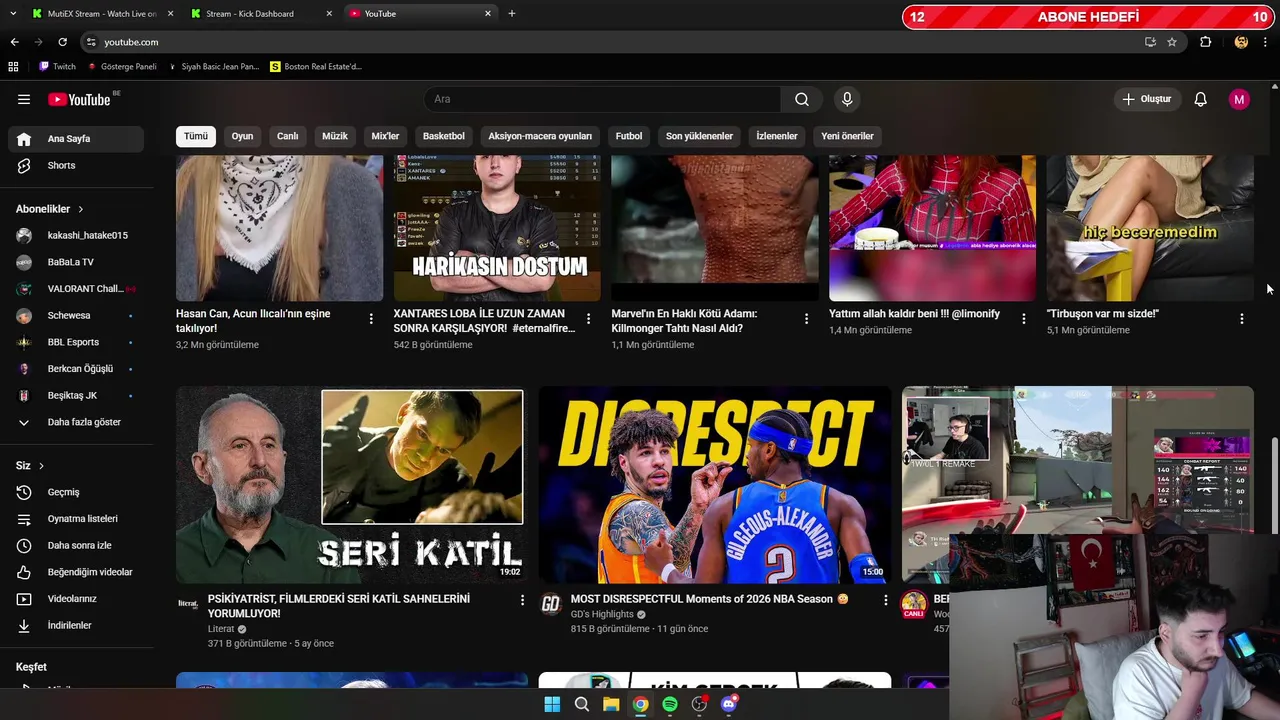Open Geçmiş history page

[76, 492]
